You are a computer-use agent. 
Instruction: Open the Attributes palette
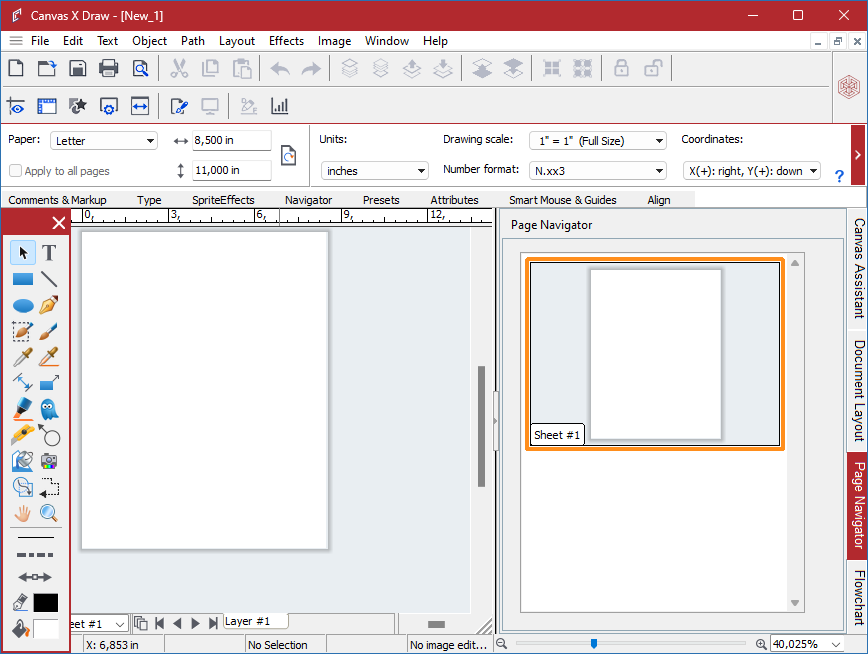click(x=454, y=200)
